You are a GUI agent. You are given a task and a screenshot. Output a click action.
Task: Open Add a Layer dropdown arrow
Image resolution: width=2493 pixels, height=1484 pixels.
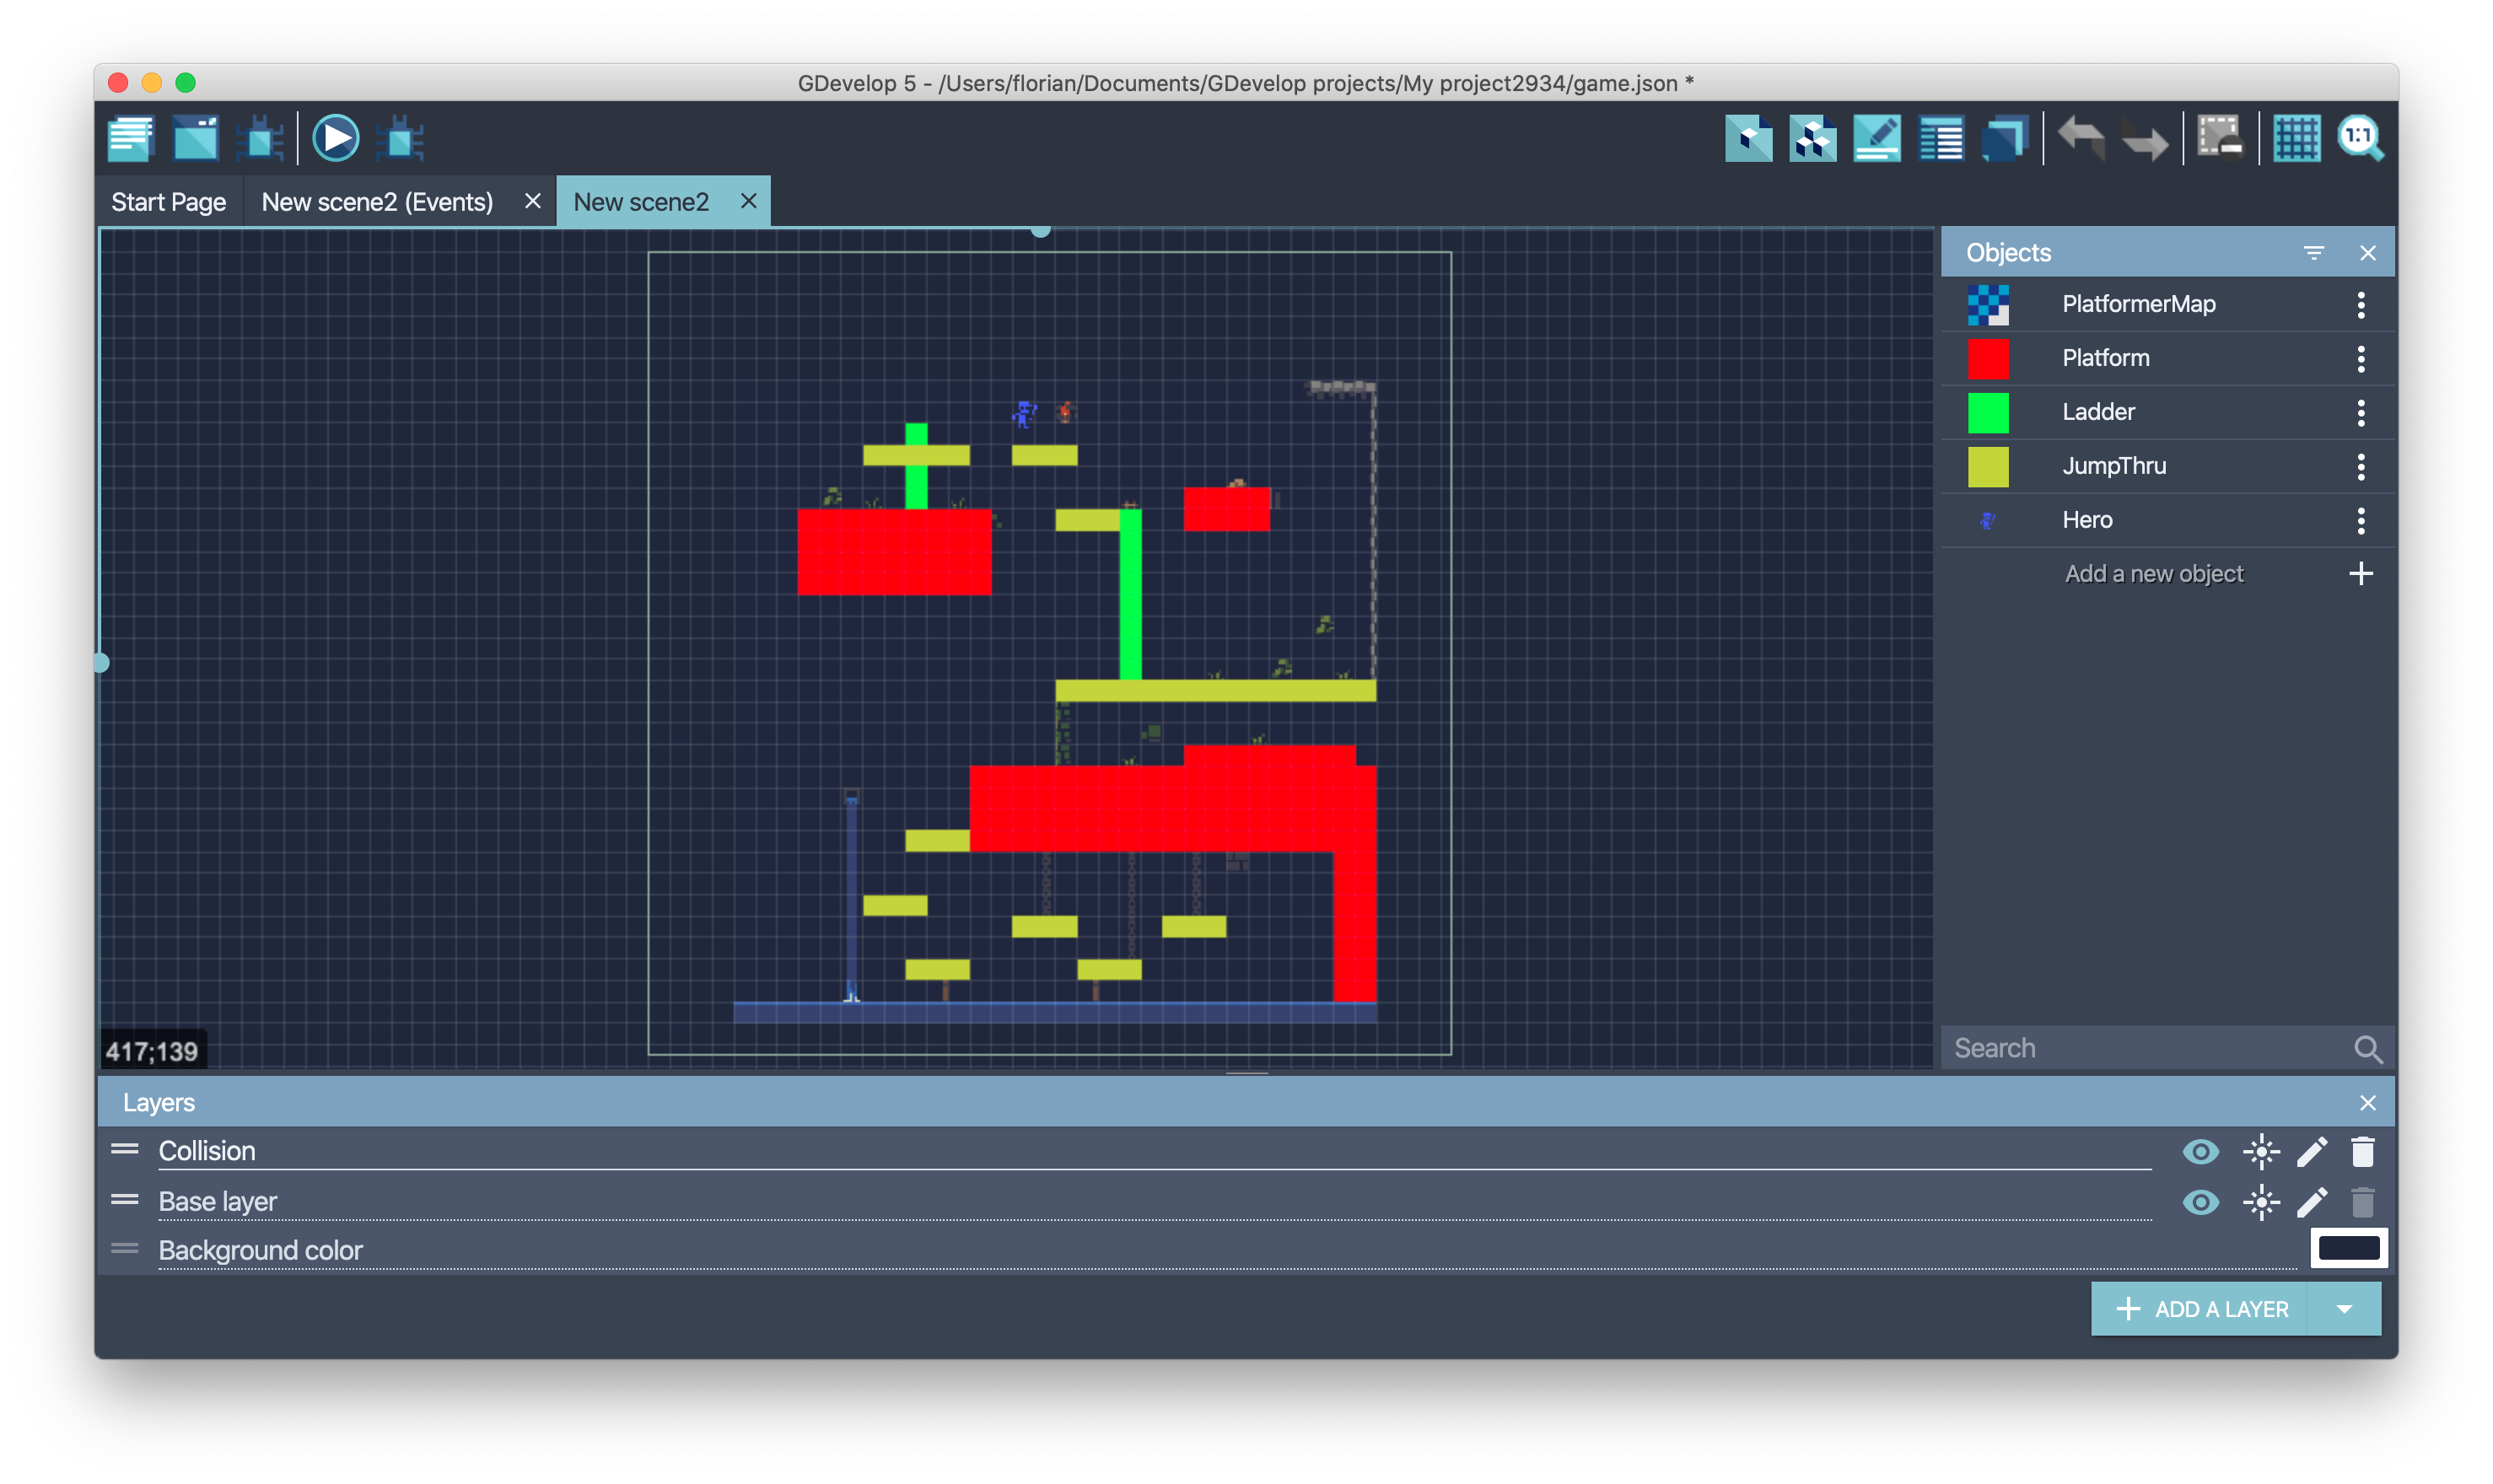(2343, 1309)
